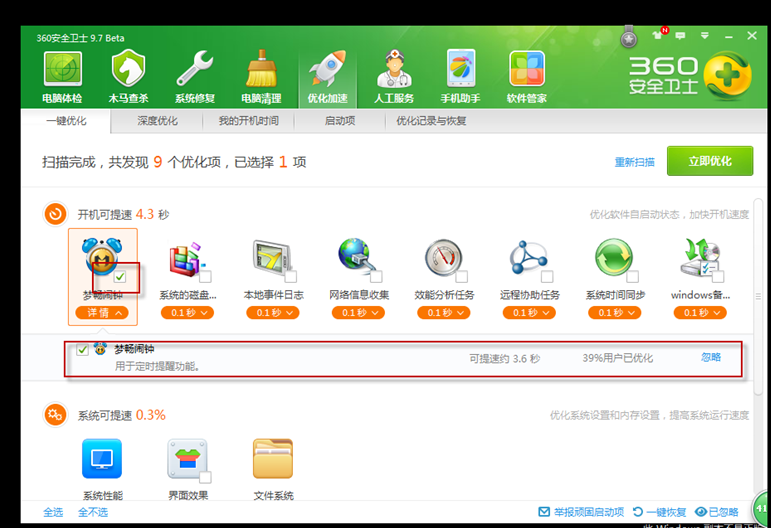771x528 pixels.
Task: Switch to 深度优化 tab
Action: (x=157, y=121)
